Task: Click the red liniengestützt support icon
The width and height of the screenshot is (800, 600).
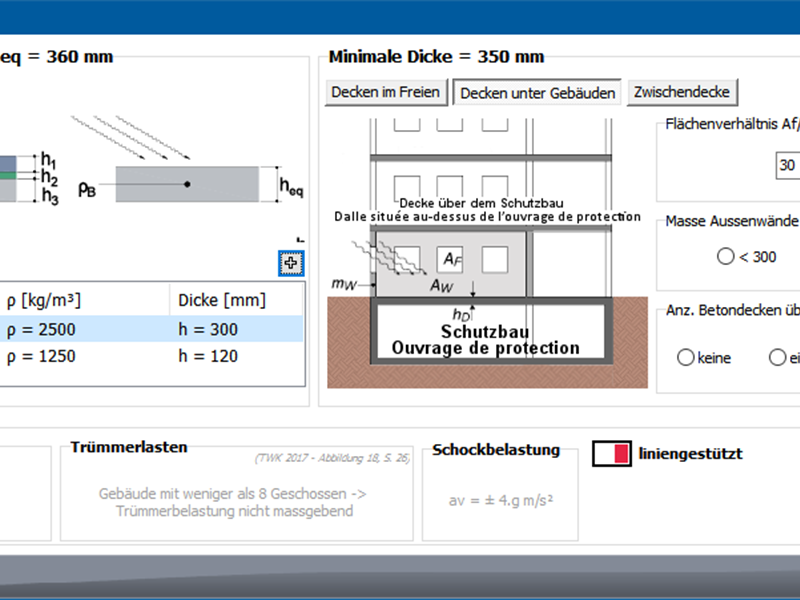Action: [612, 454]
